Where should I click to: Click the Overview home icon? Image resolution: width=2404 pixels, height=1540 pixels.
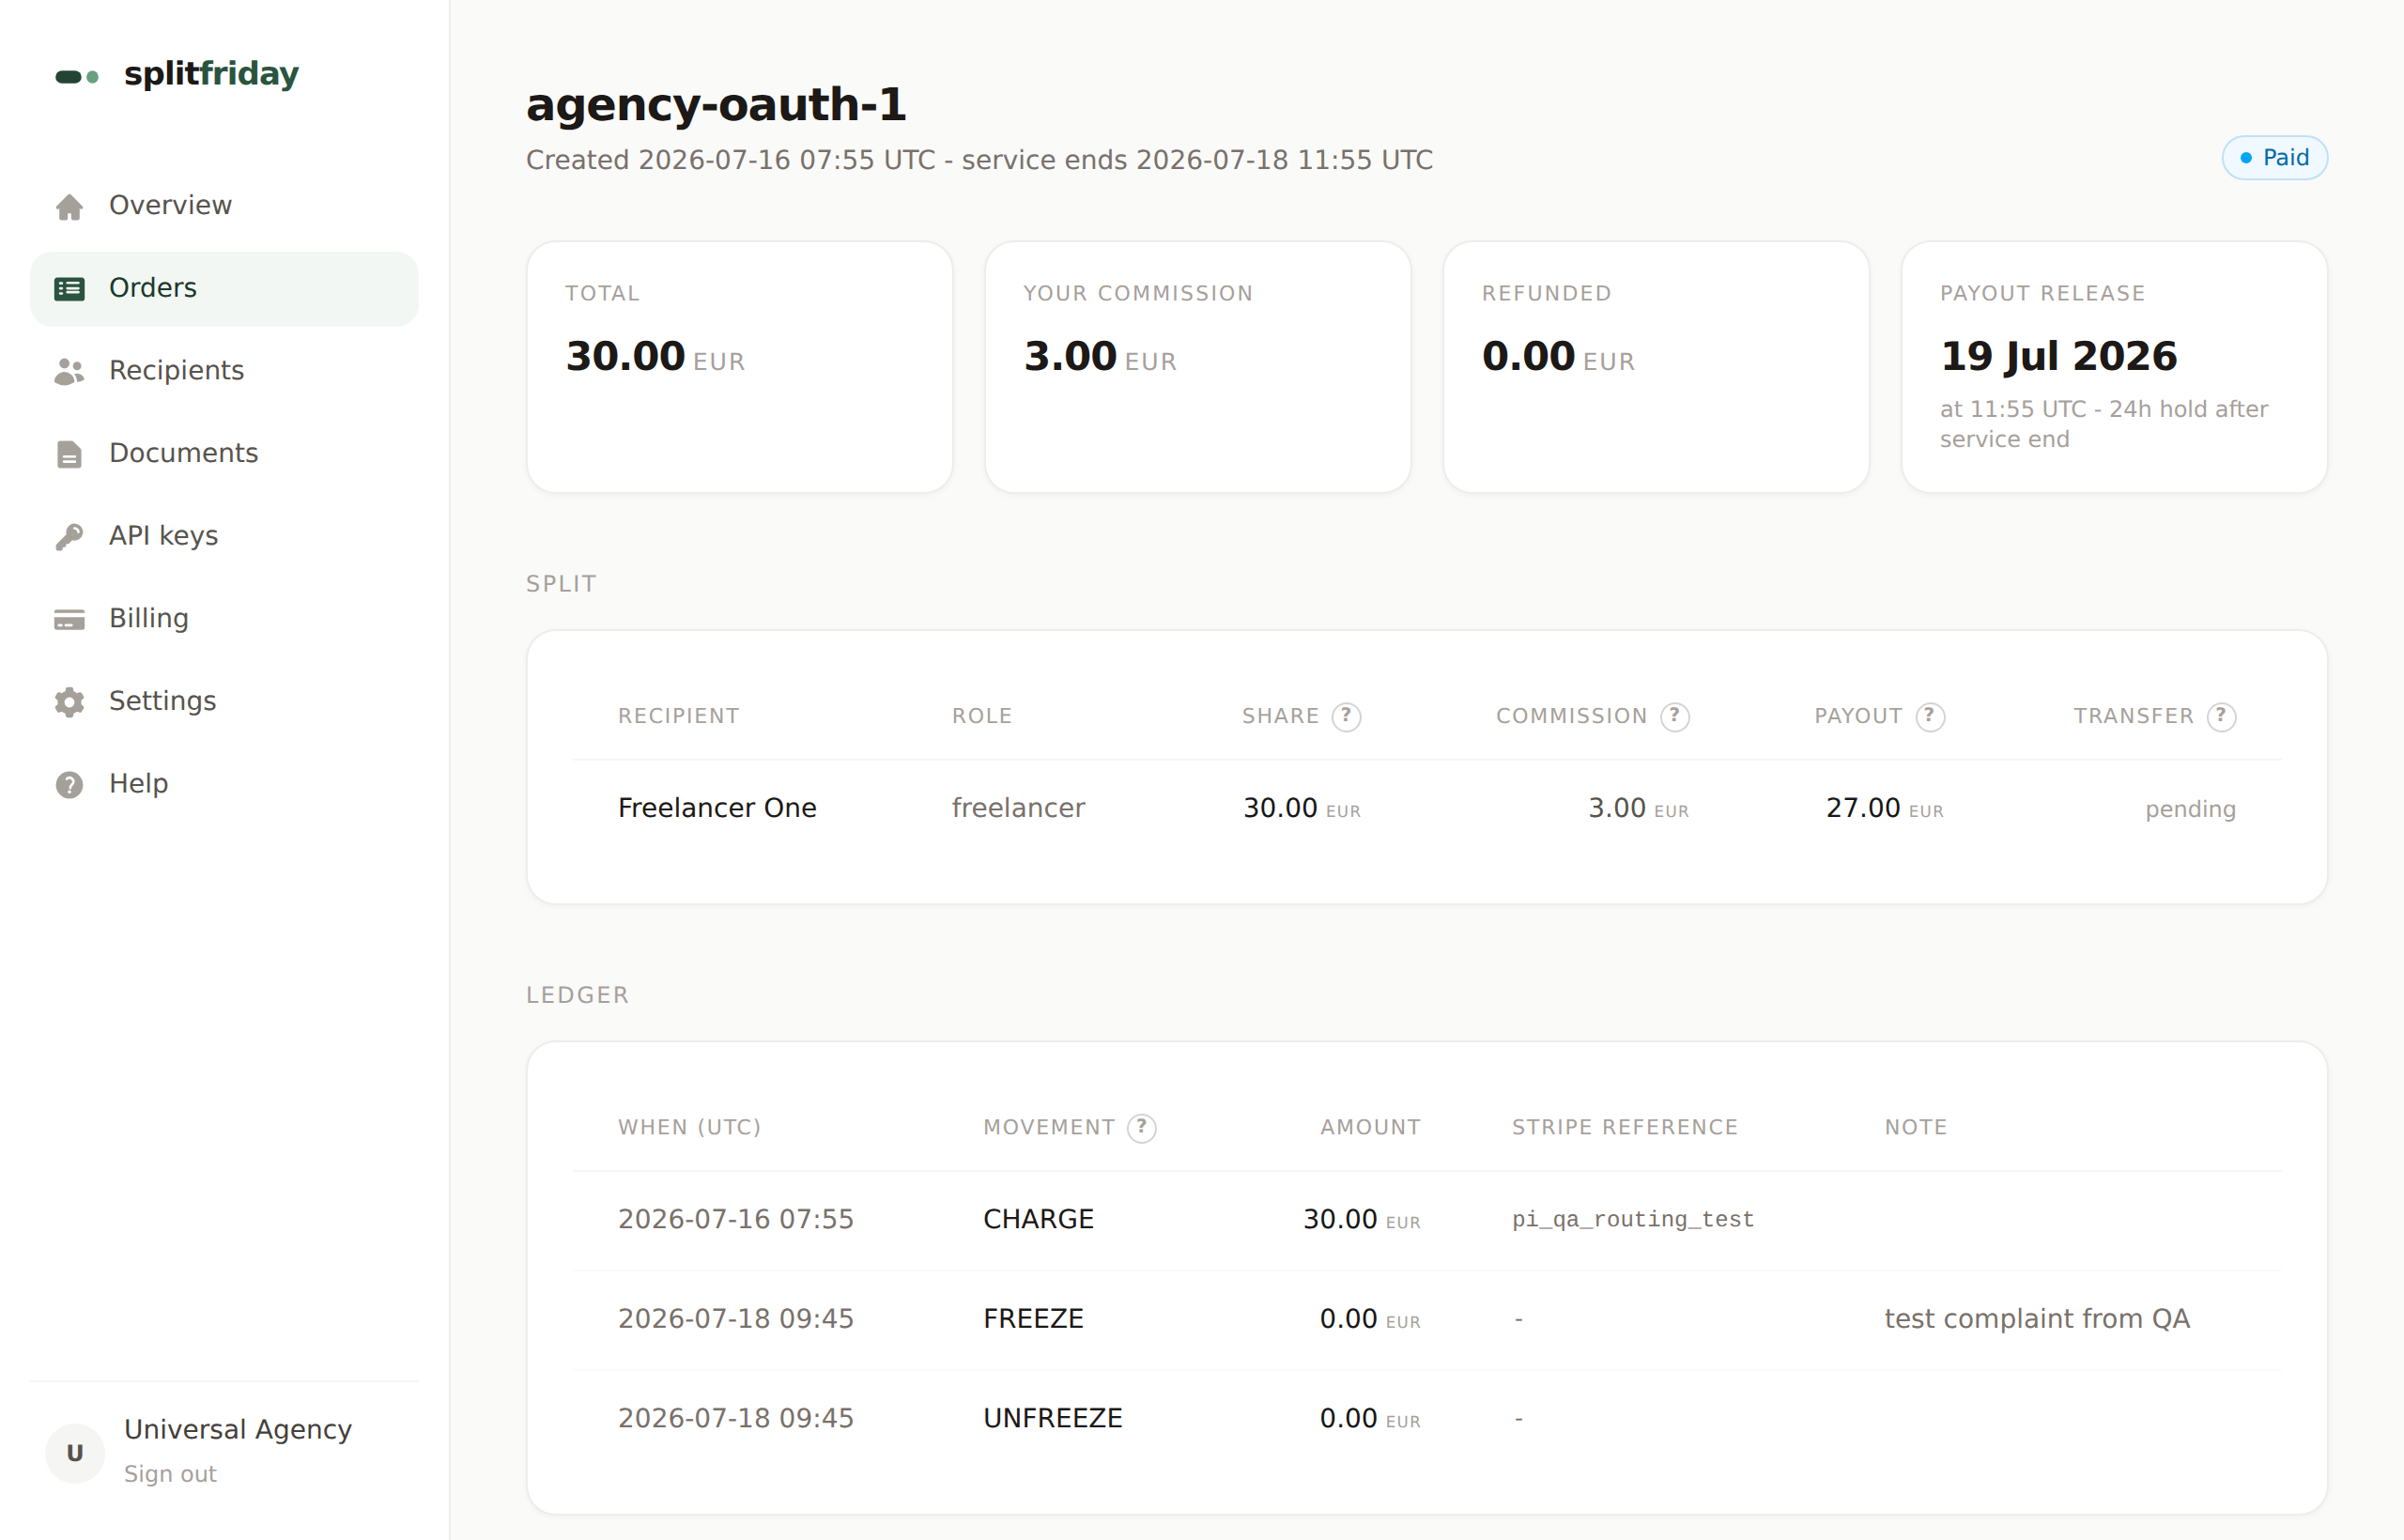(x=69, y=206)
